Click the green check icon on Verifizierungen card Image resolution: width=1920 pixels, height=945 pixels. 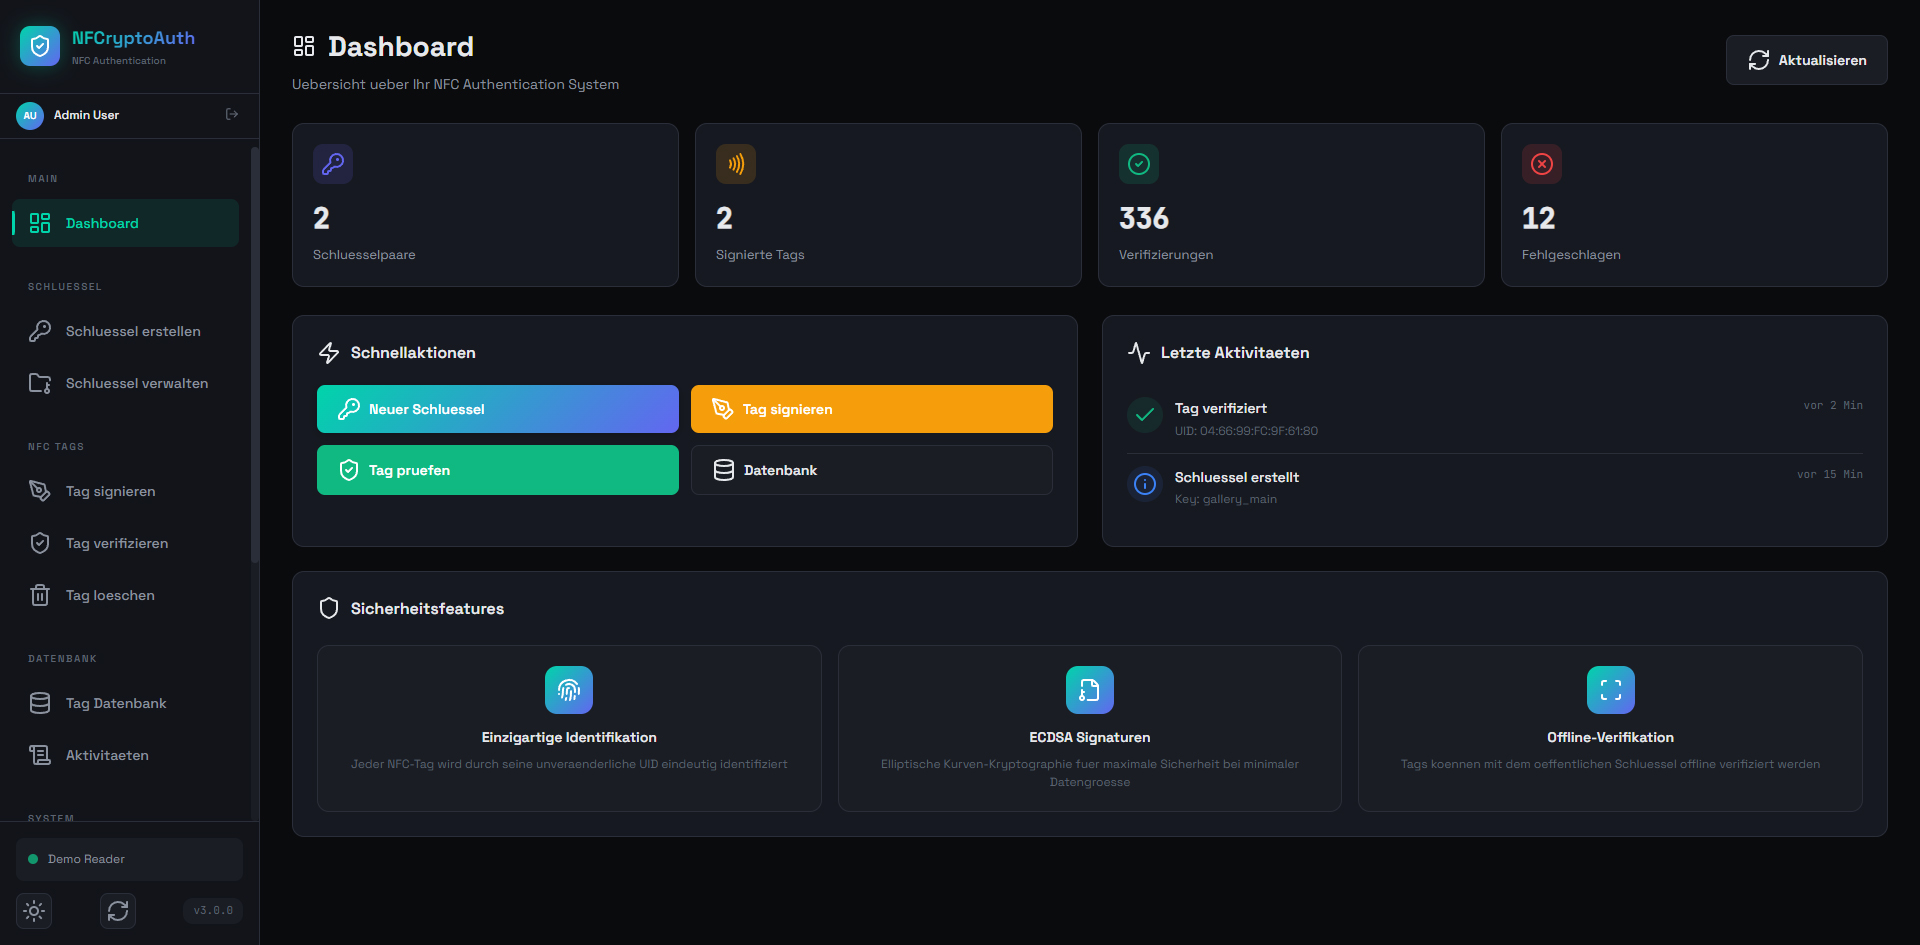[x=1139, y=164]
